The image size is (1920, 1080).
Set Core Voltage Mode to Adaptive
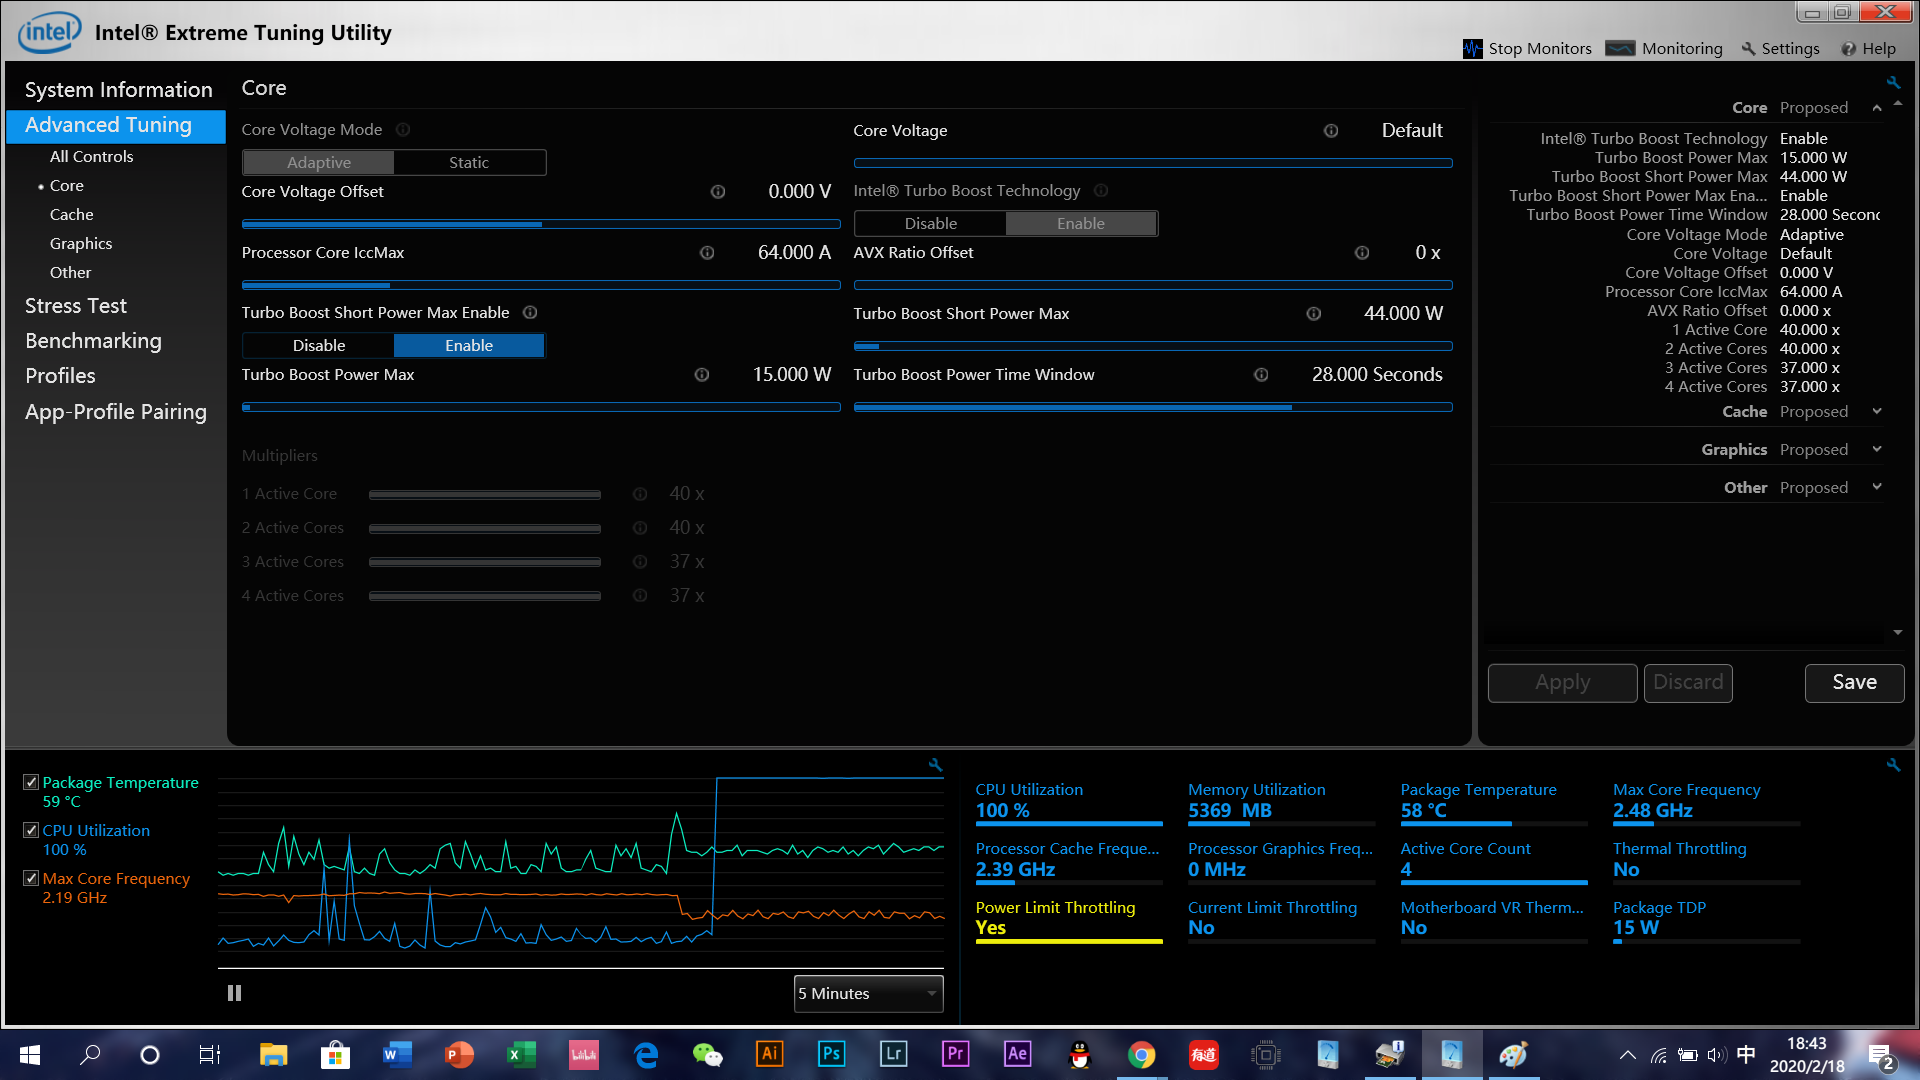point(319,163)
